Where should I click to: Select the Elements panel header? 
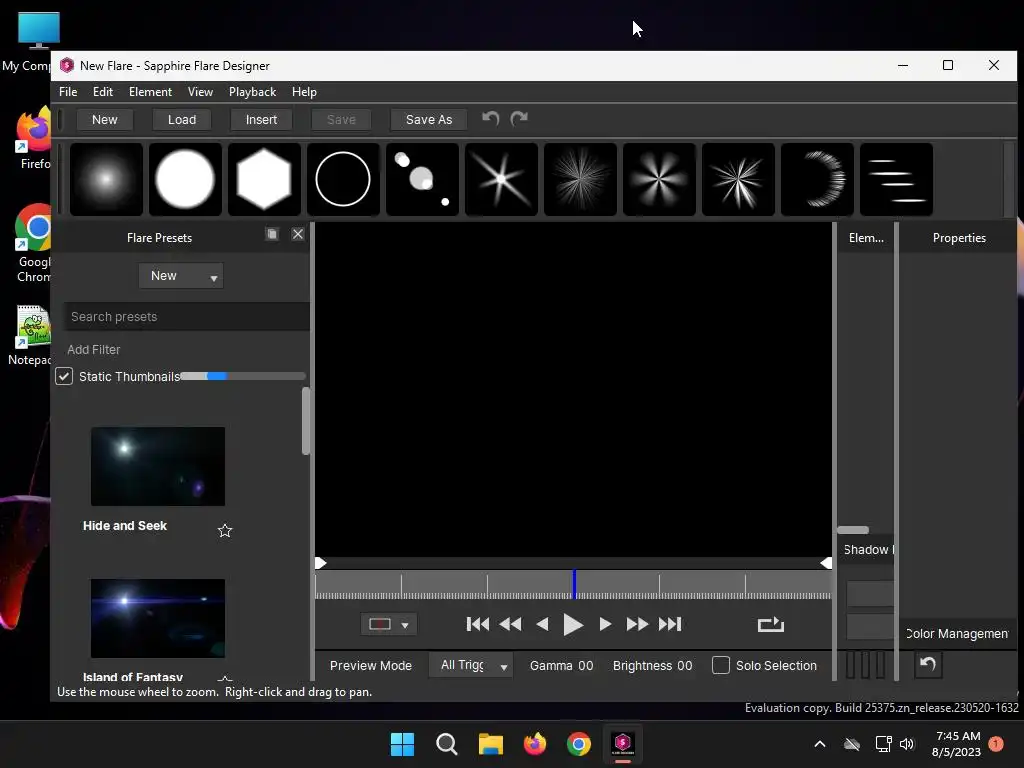[866, 238]
